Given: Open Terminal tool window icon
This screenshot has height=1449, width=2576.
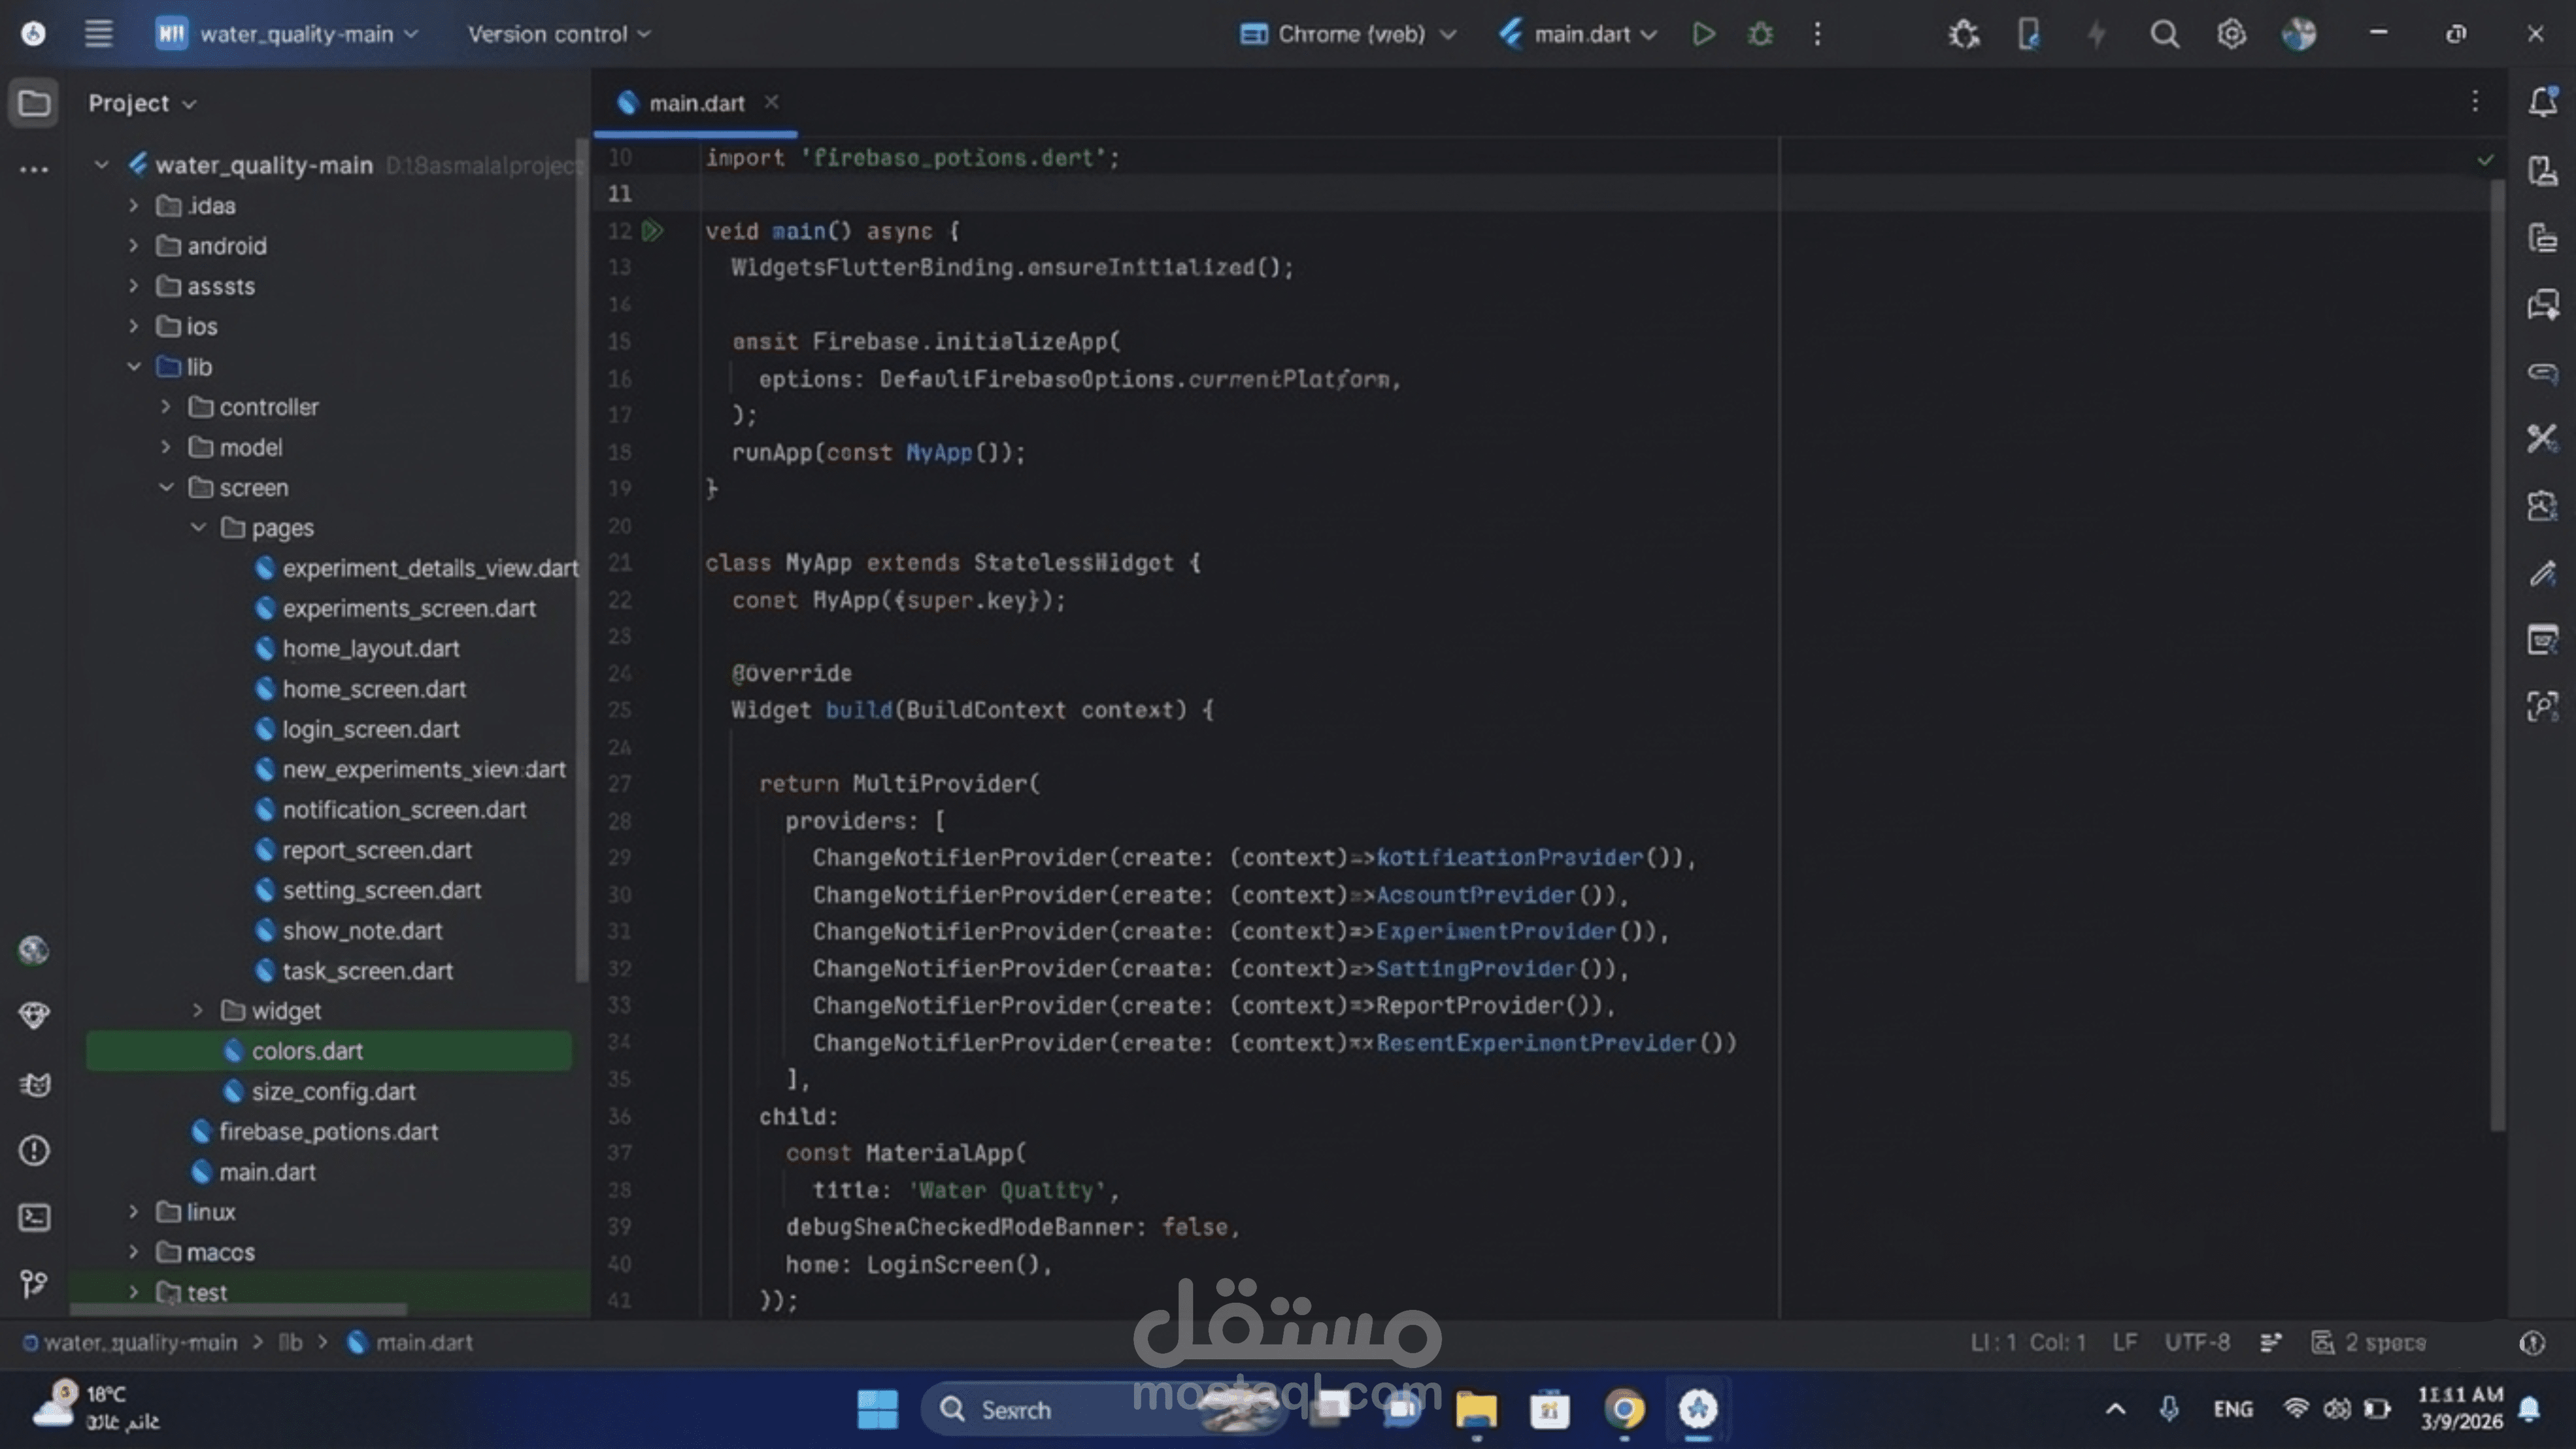Looking at the screenshot, I should [x=34, y=1217].
